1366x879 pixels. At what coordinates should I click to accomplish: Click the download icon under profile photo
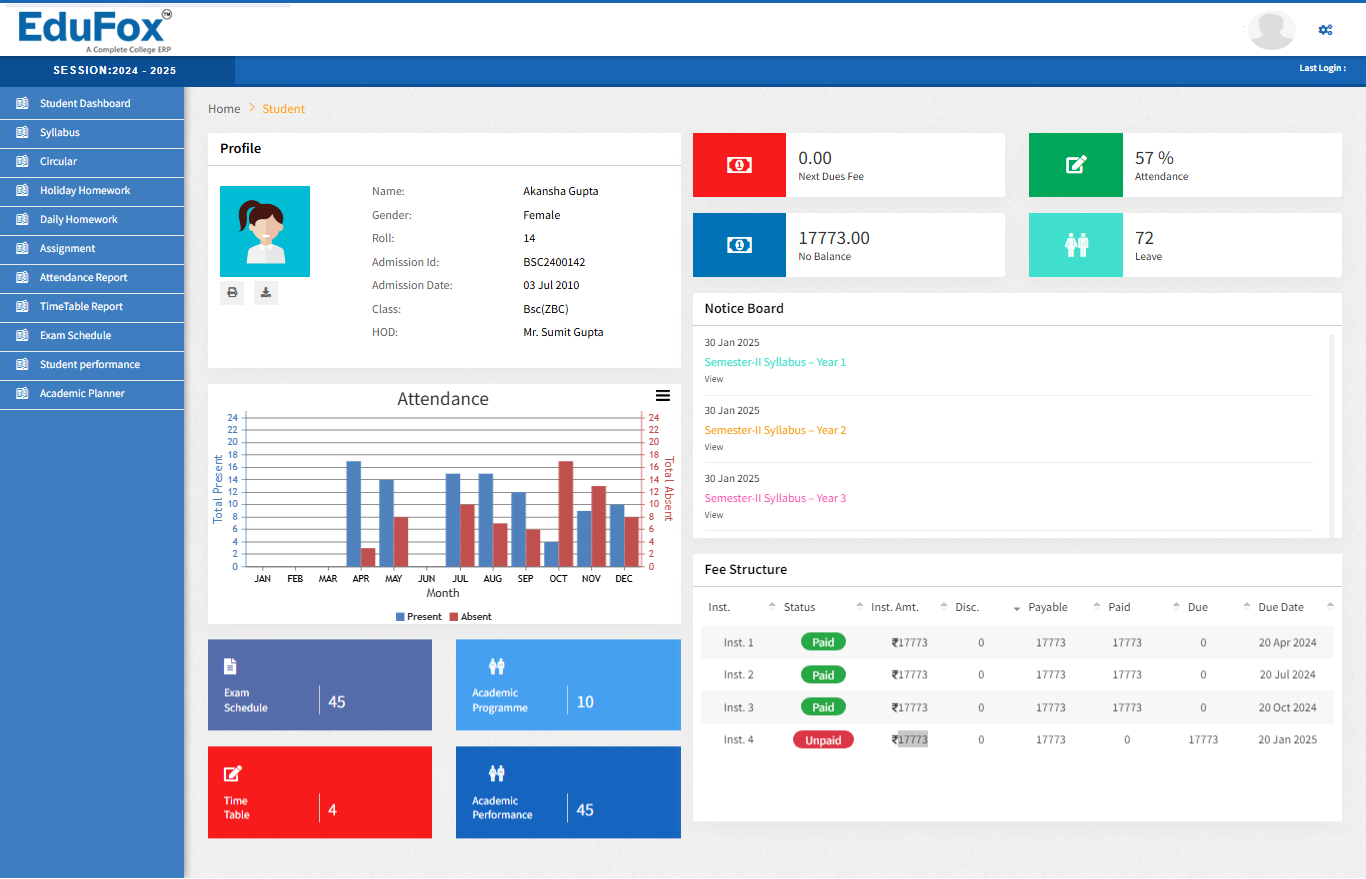(266, 292)
